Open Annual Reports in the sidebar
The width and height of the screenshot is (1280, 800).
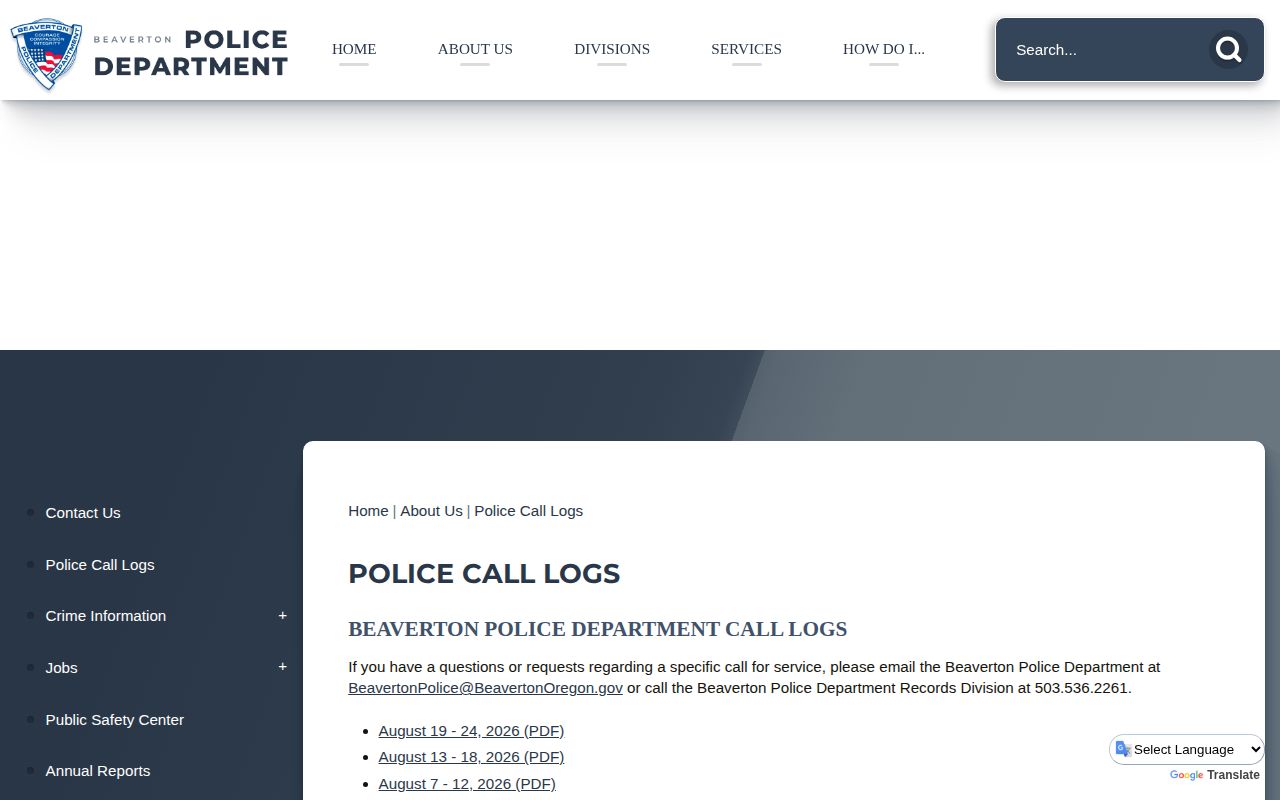tap(97, 771)
